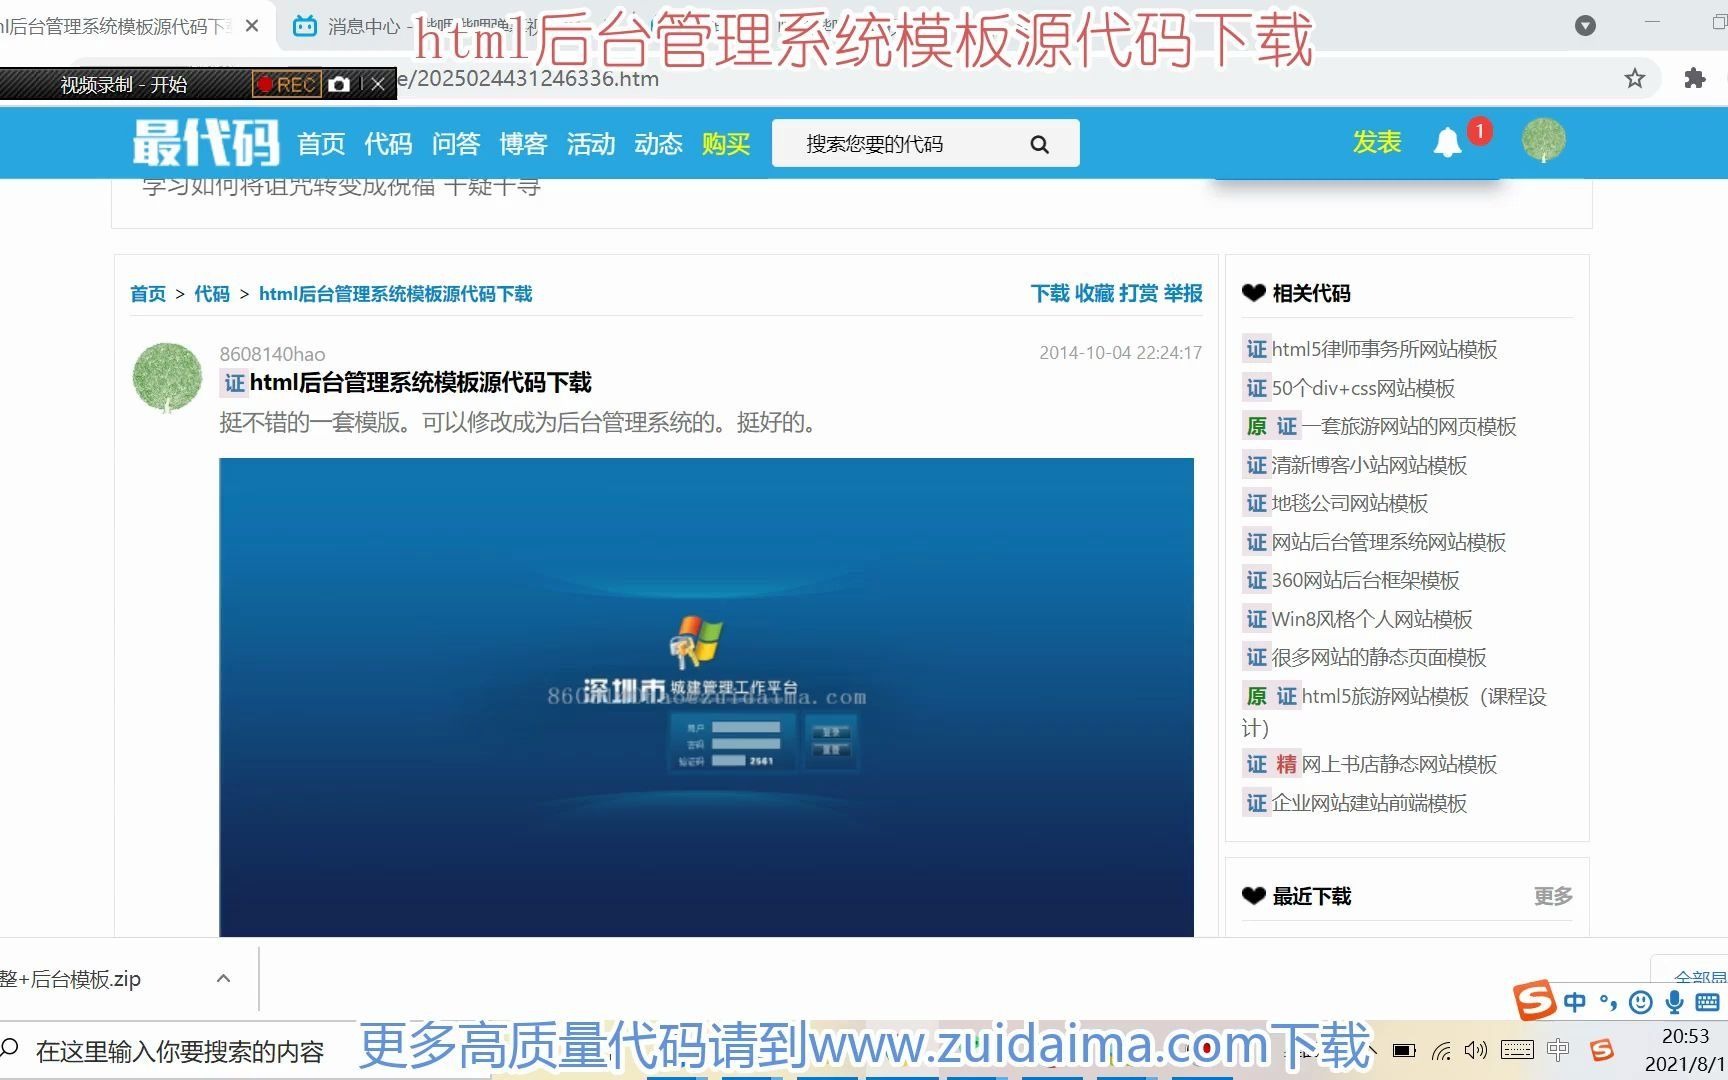The width and height of the screenshot is (1728, 1080).
Task: Close the html后台管理系统 browser tab
Action: 252,26
